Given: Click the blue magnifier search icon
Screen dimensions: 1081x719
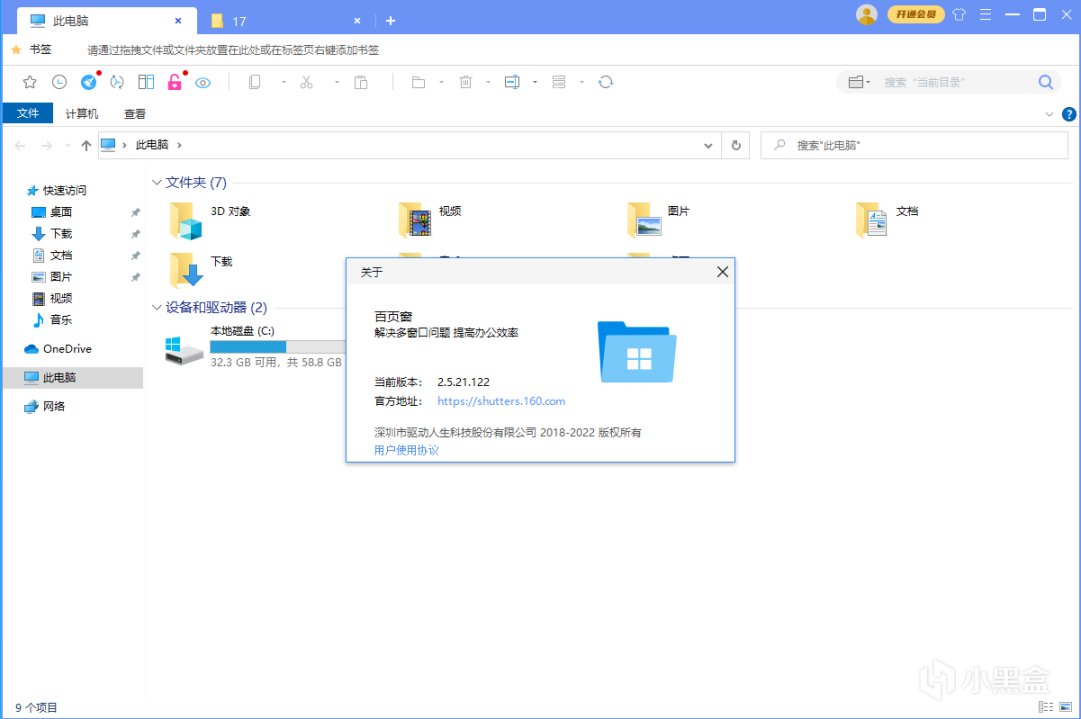Looking at the screenshot, I should click(1045, 82).
